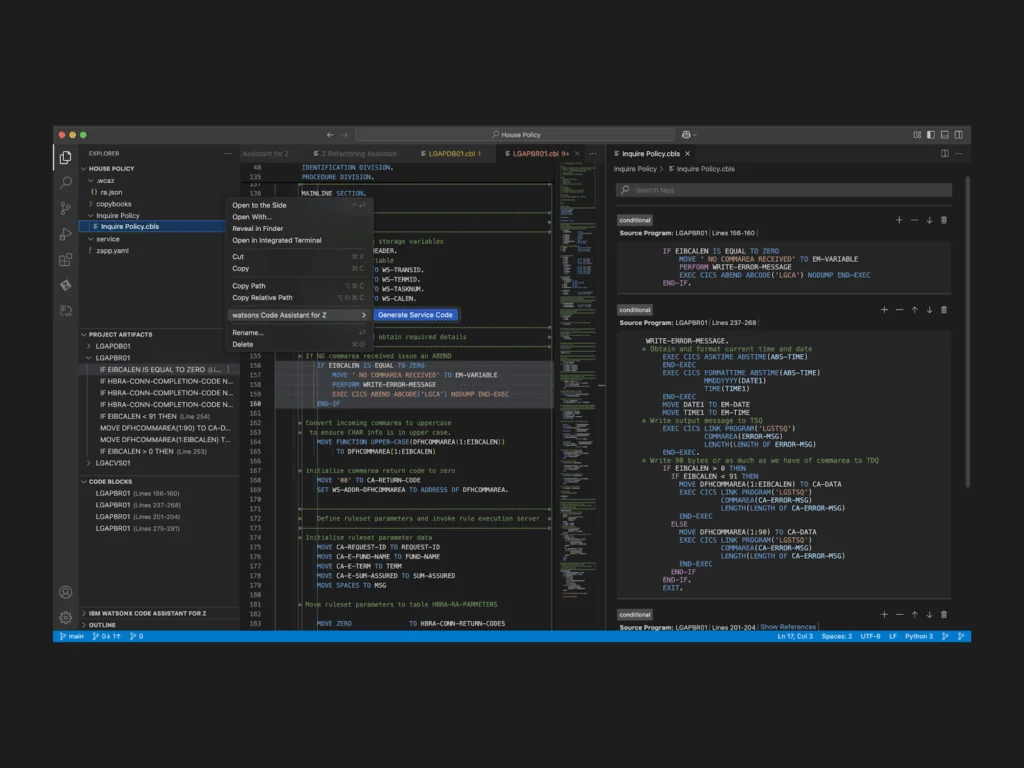Open the Run and Debug view
The image size is (1024, 768).
65,234
